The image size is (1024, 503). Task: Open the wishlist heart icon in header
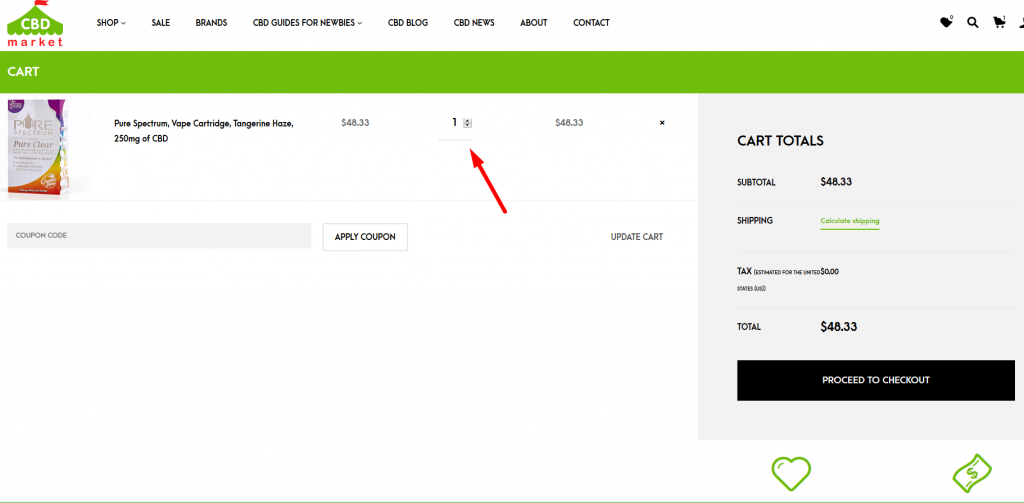coord(946,22)
